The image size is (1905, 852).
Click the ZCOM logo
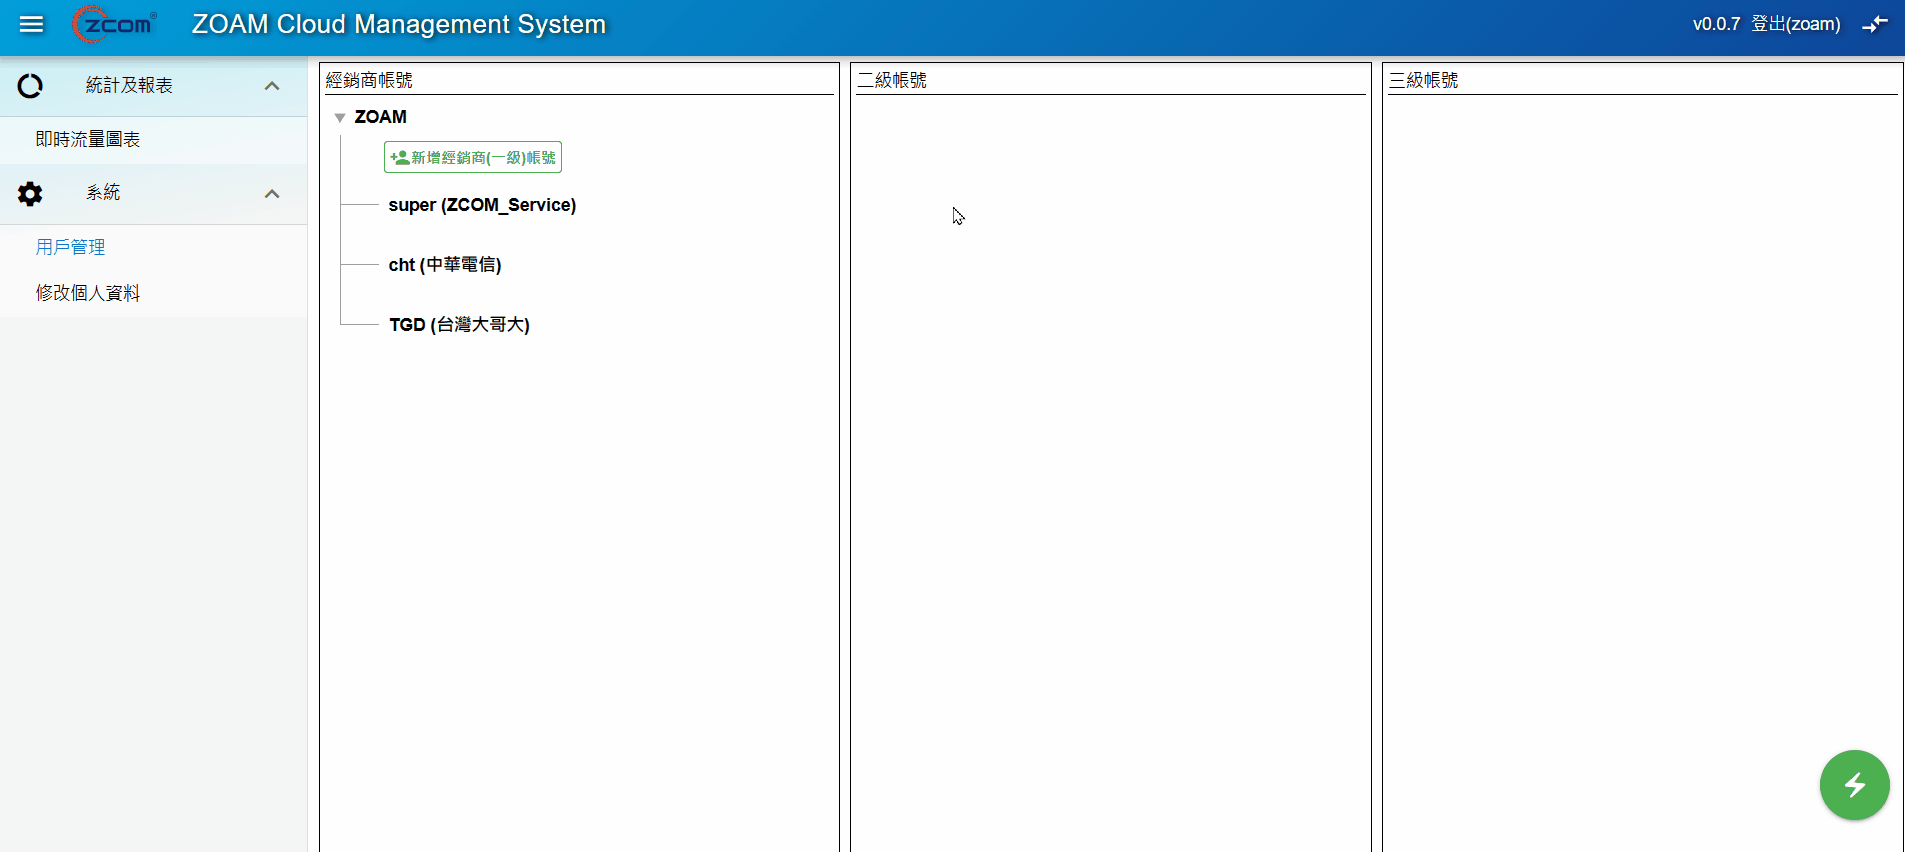(x=115, y=24)
